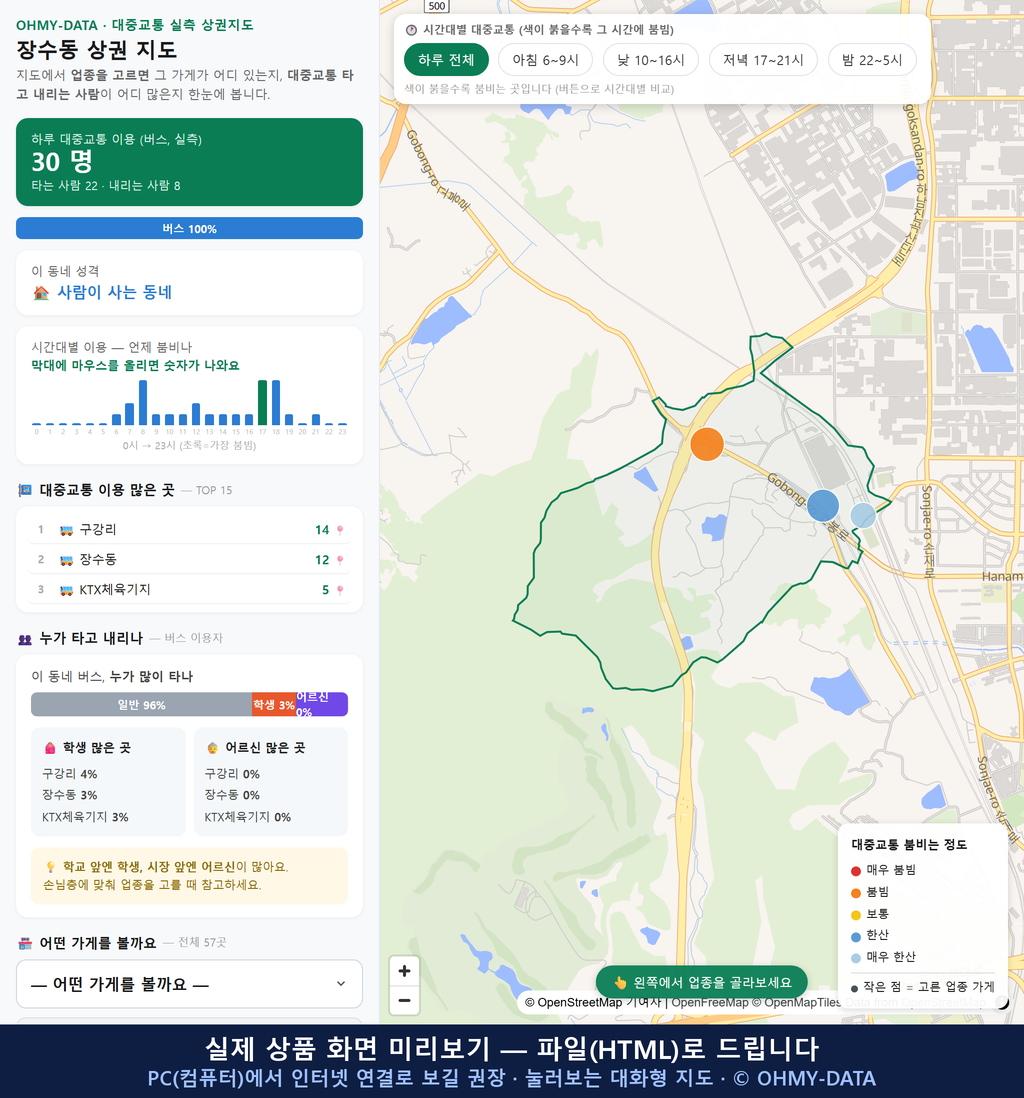Click the clock icon beside 시간대별 대중교통
The image size is (1024, 1098).
(411, 30)
